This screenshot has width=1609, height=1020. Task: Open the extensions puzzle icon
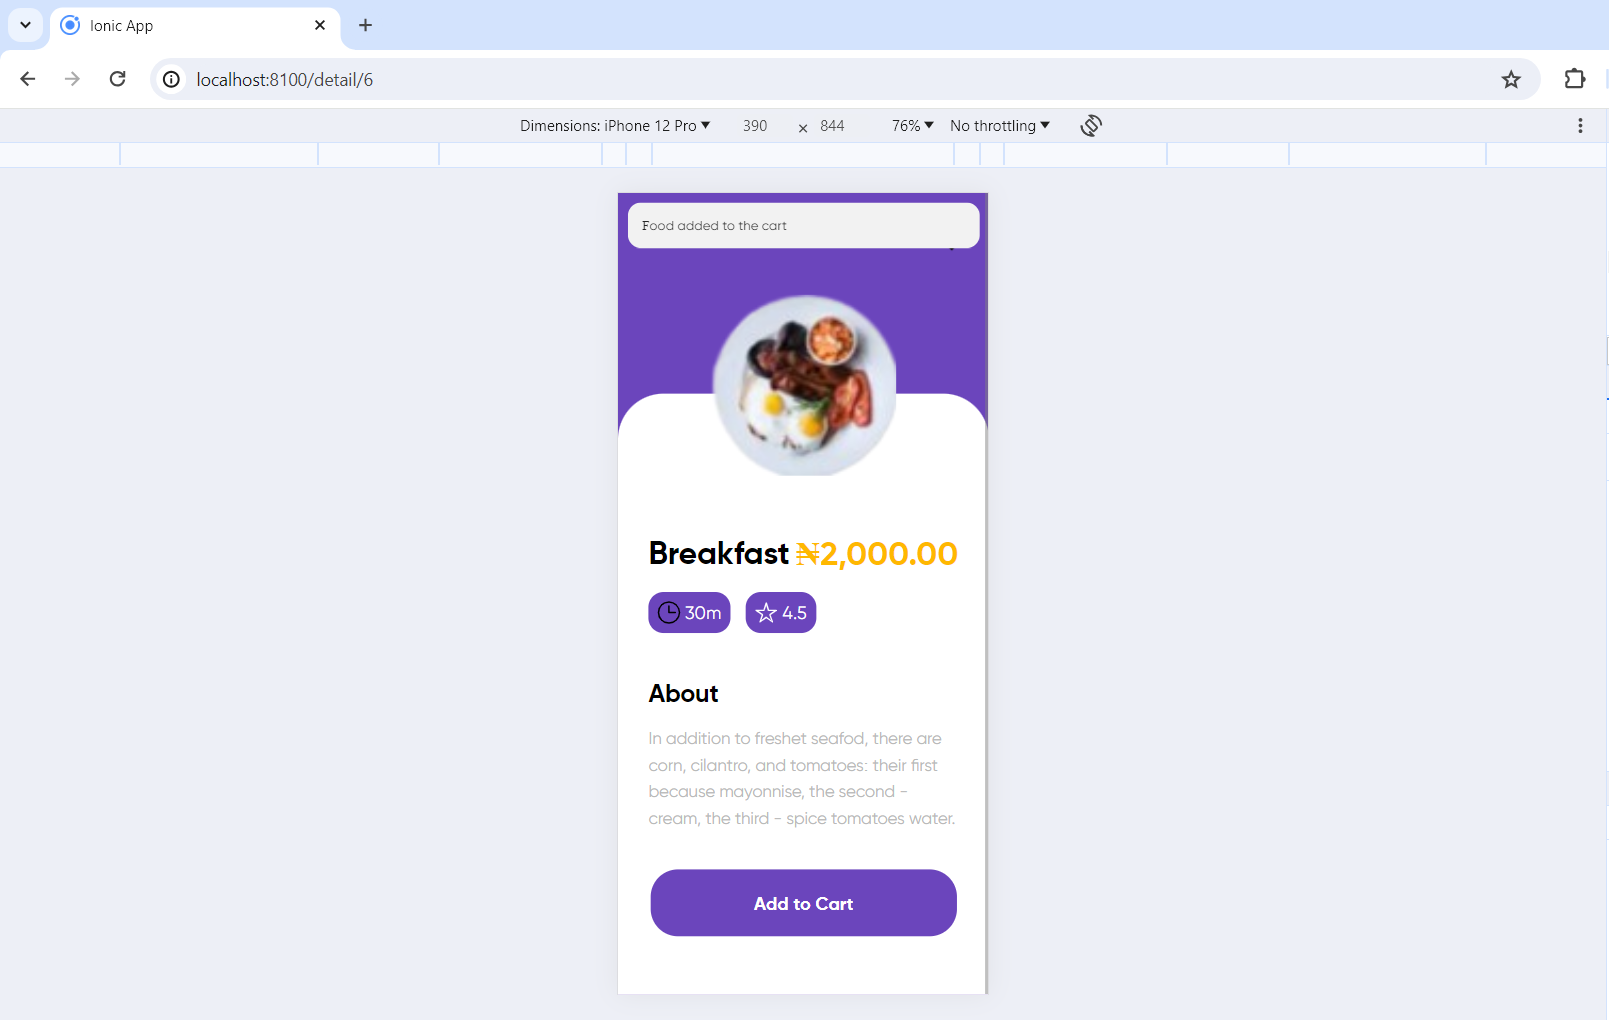[x=1575, y=79]
